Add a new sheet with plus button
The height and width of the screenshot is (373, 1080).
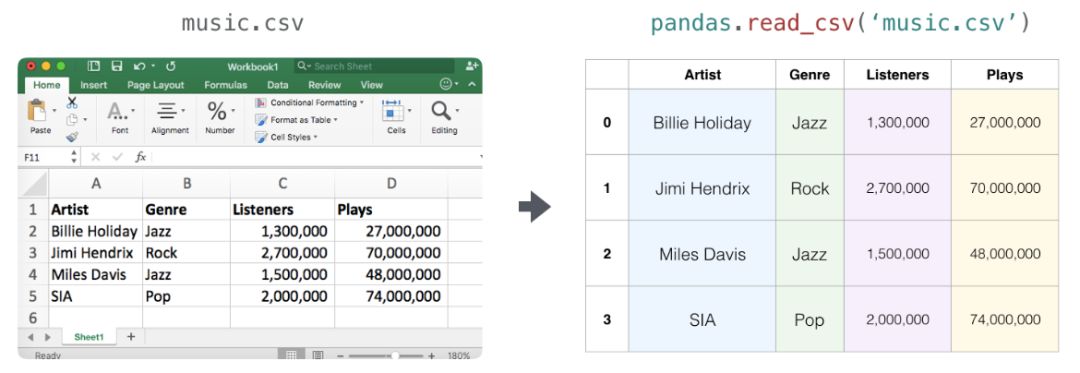point(131,337)
